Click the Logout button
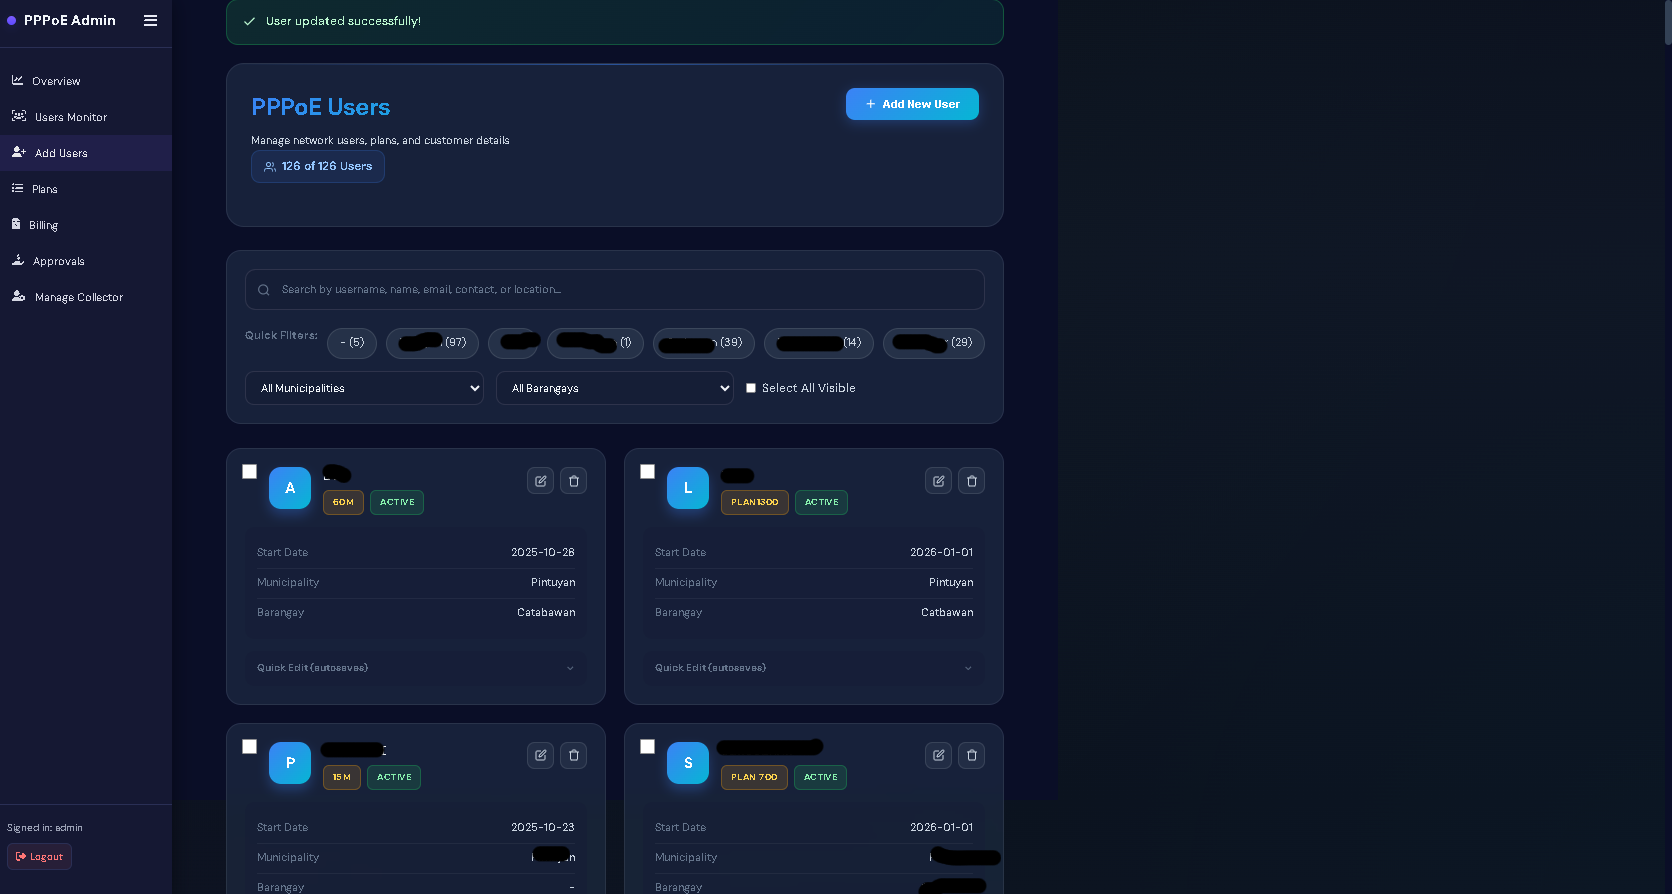This screenshot has height=894, width=1672. point(39,857)
